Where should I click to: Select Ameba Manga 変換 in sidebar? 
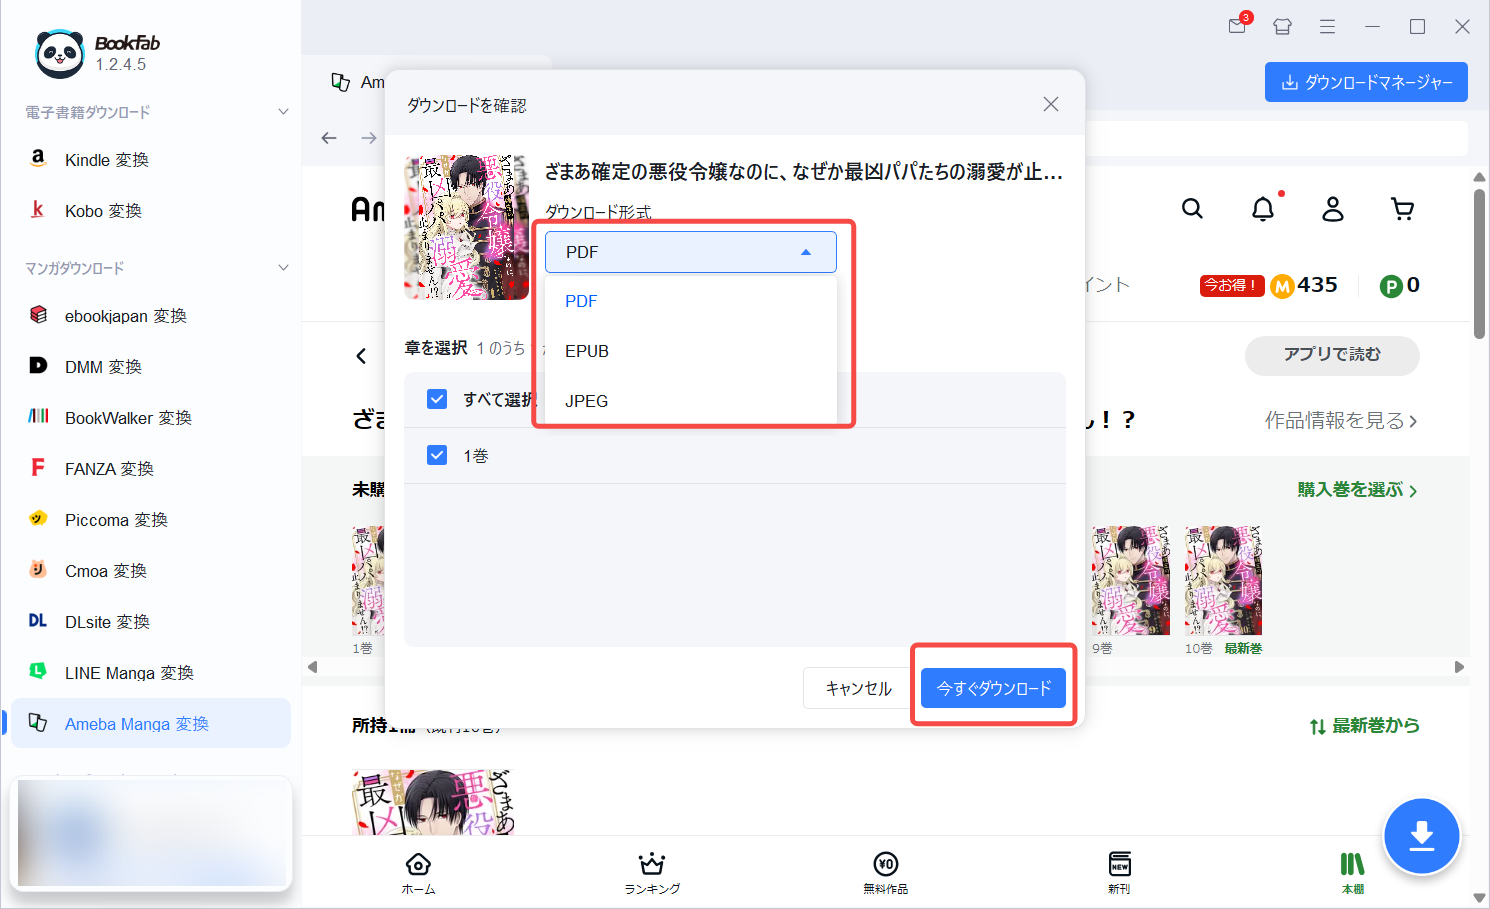tap(150, 723)
